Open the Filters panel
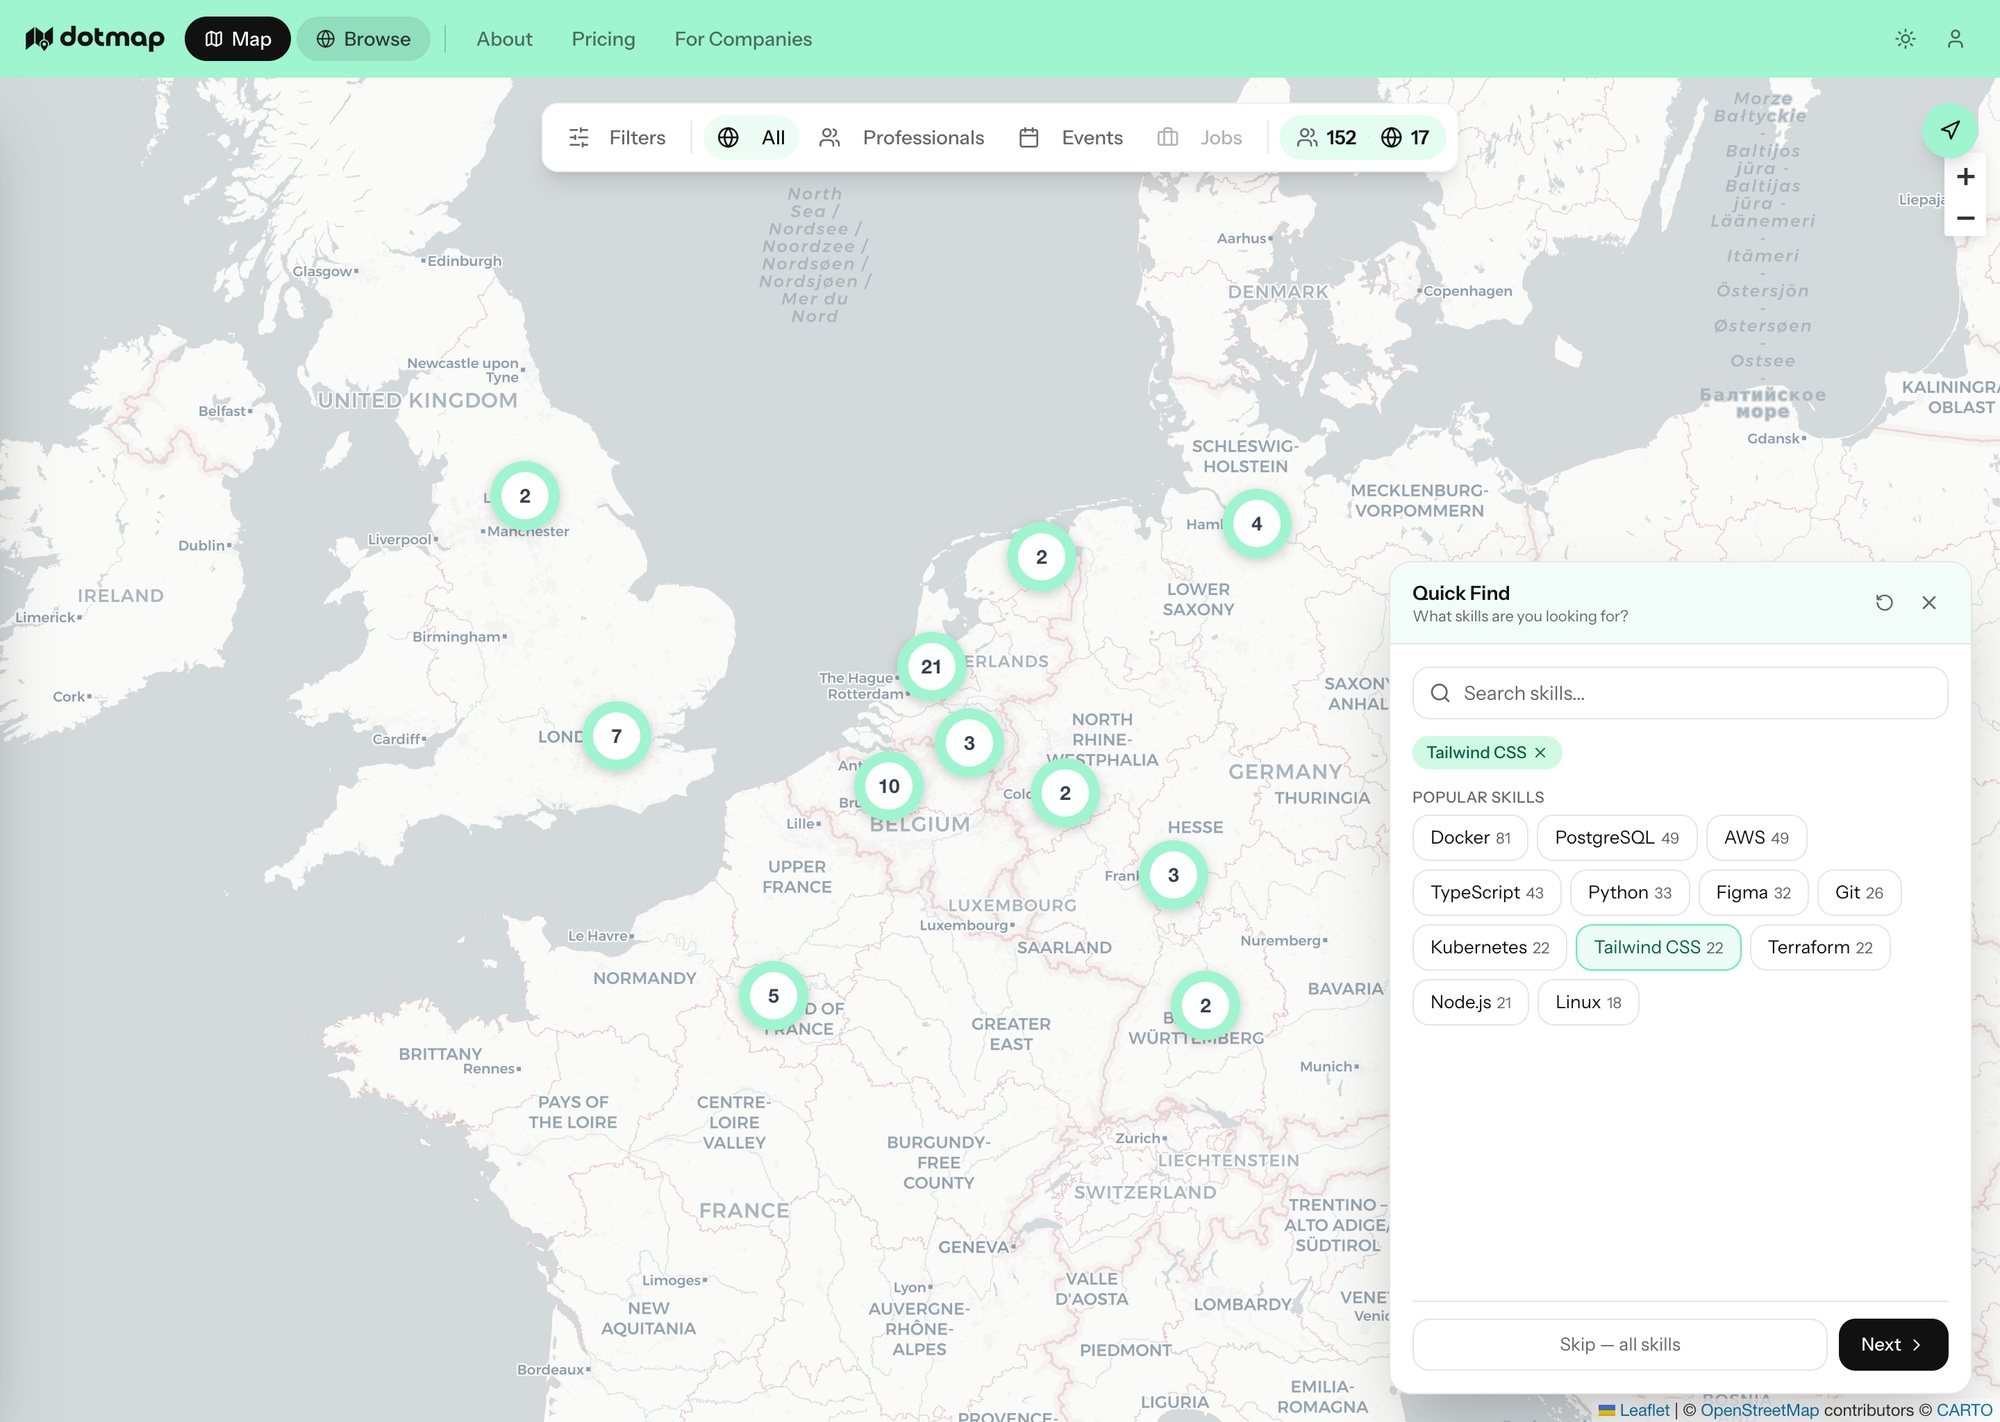Viewport: 2000px width, 1422px height. click(617, 138)
